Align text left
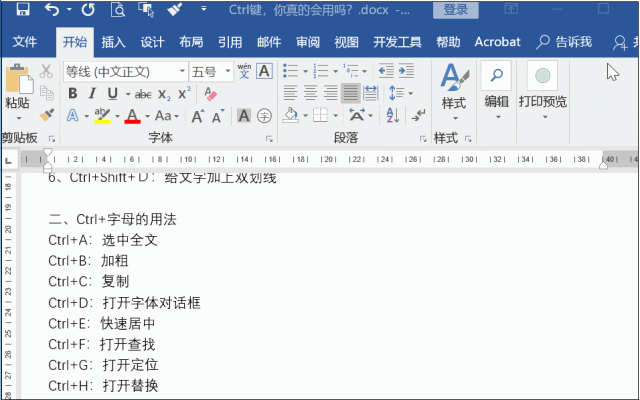The image size is (640, 400). pos(290,93)
